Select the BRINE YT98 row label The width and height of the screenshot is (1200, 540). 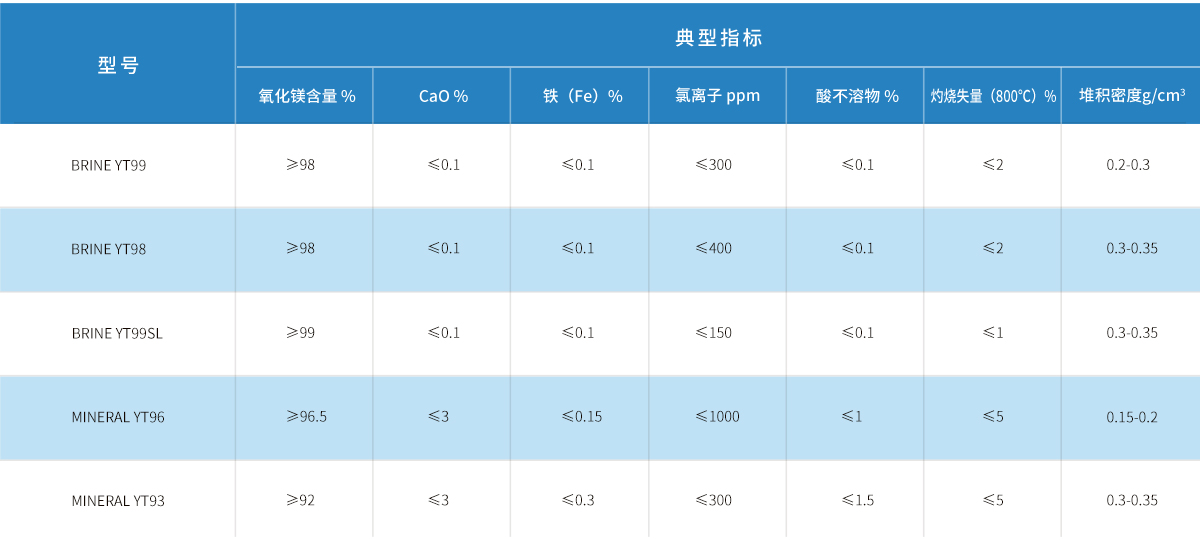tap(108, 249)
